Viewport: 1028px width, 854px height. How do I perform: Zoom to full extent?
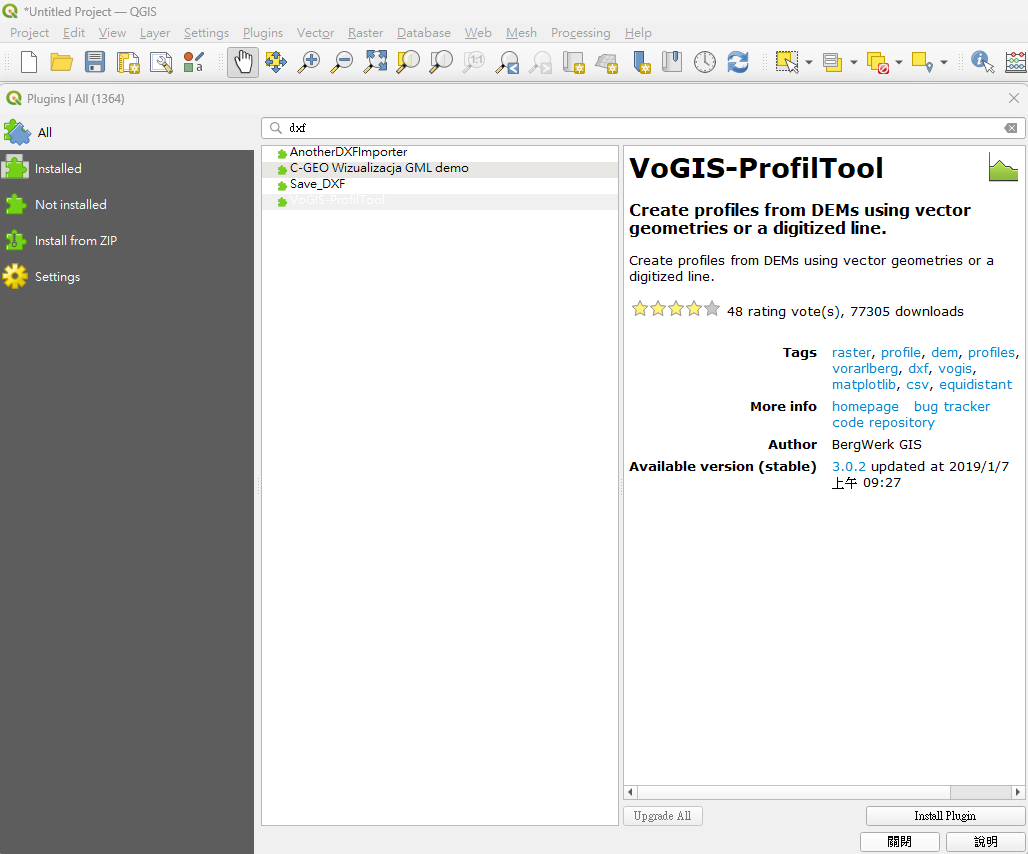[x=376, y=62]
